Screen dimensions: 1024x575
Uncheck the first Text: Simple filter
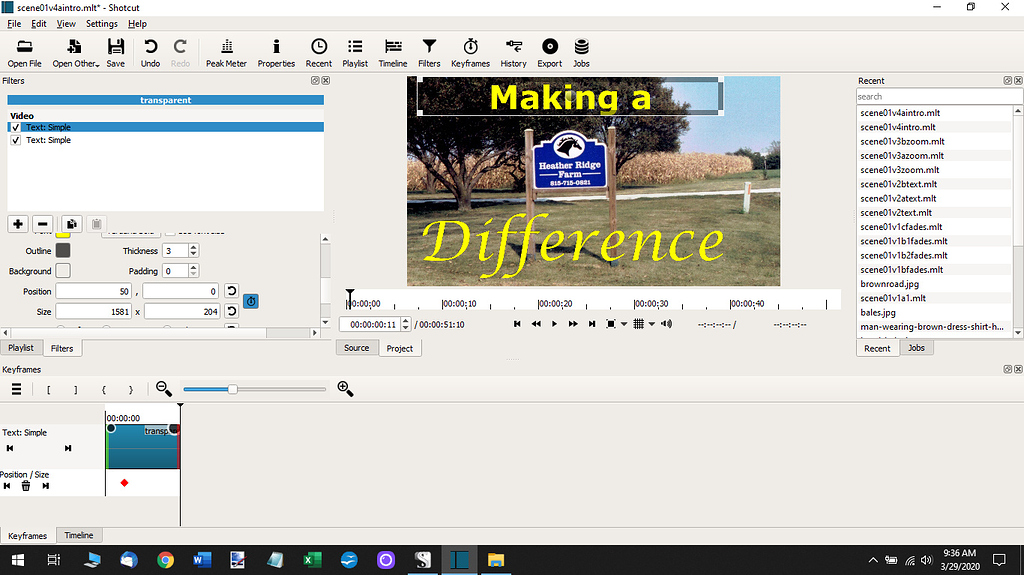tap(15, 127)
